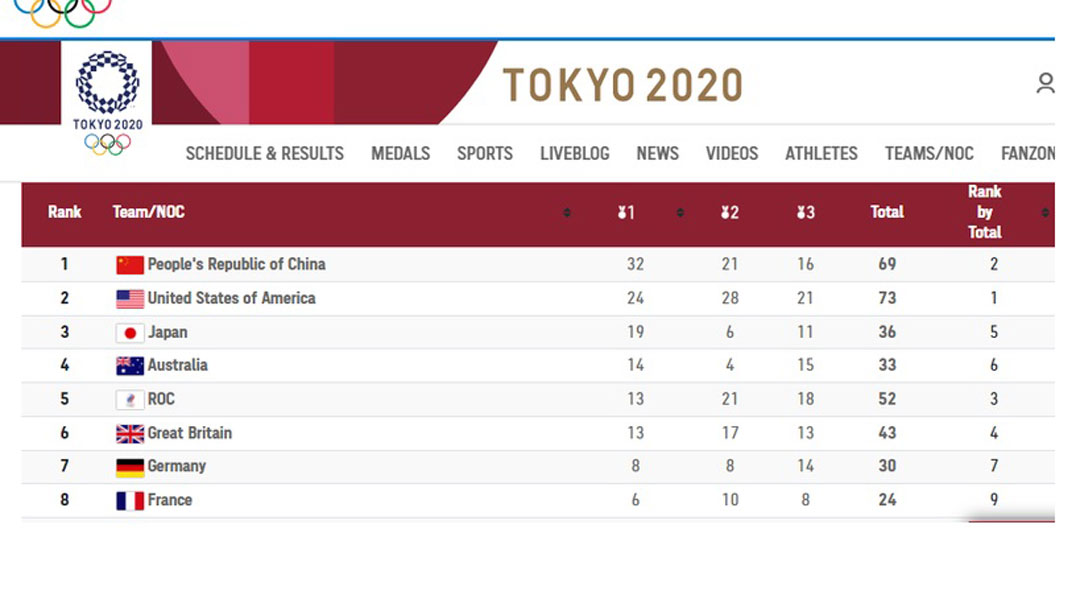Viewport: 1080px width, 607px height.
Task: Click the Olympic rings logo at top
Action: coord(63,12)
